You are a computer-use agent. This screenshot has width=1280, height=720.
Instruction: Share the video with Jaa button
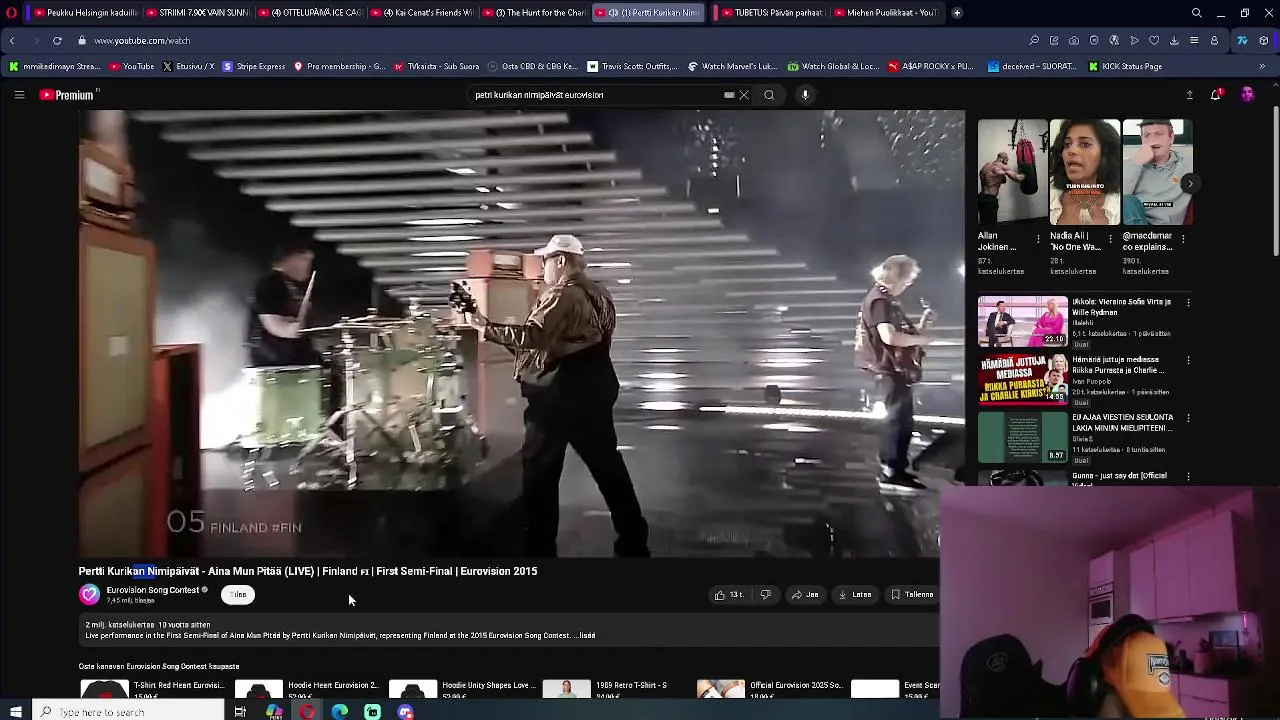click(x=805, y=595)
